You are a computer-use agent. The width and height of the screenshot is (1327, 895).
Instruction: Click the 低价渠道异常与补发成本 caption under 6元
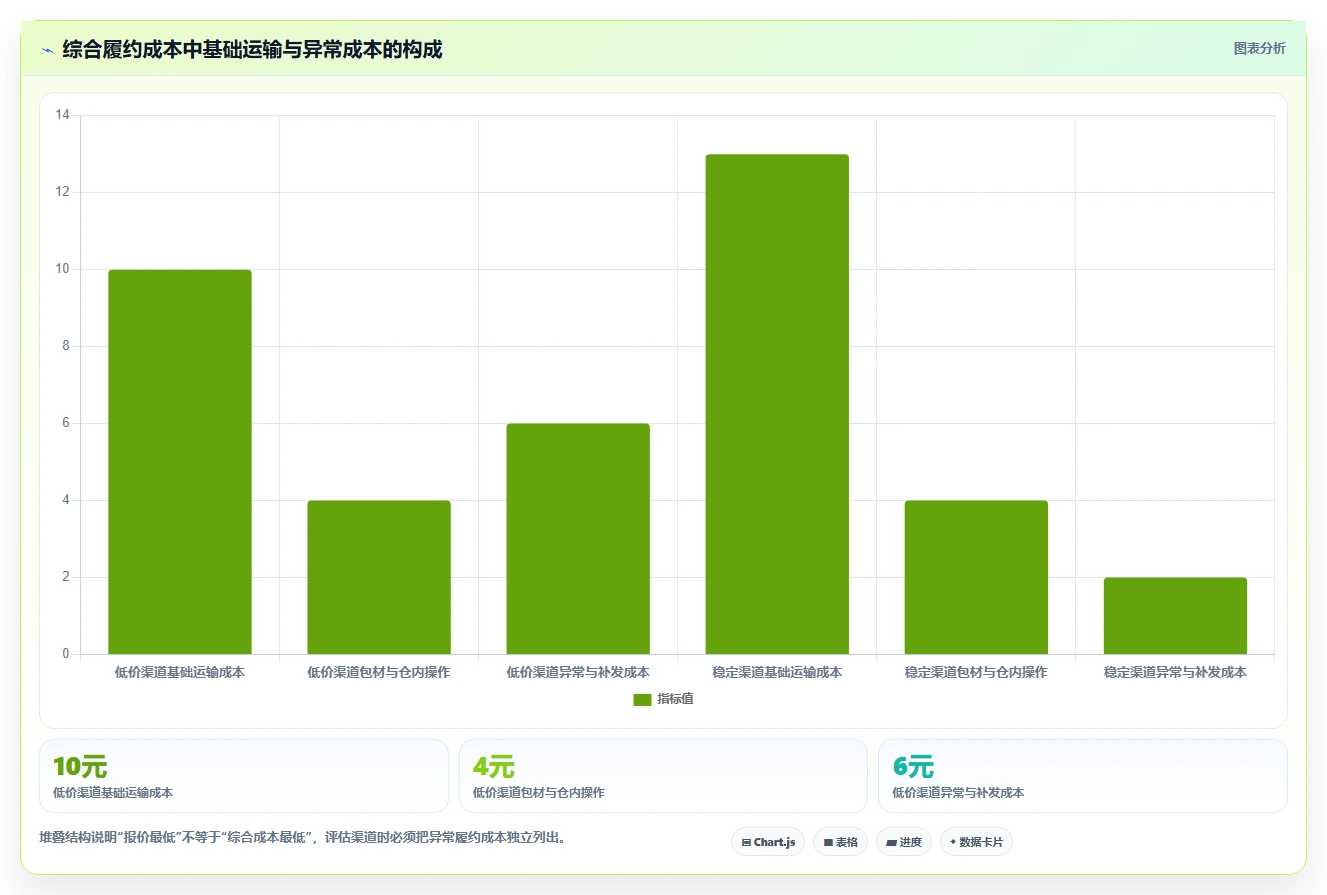click(x=958, y=793)
